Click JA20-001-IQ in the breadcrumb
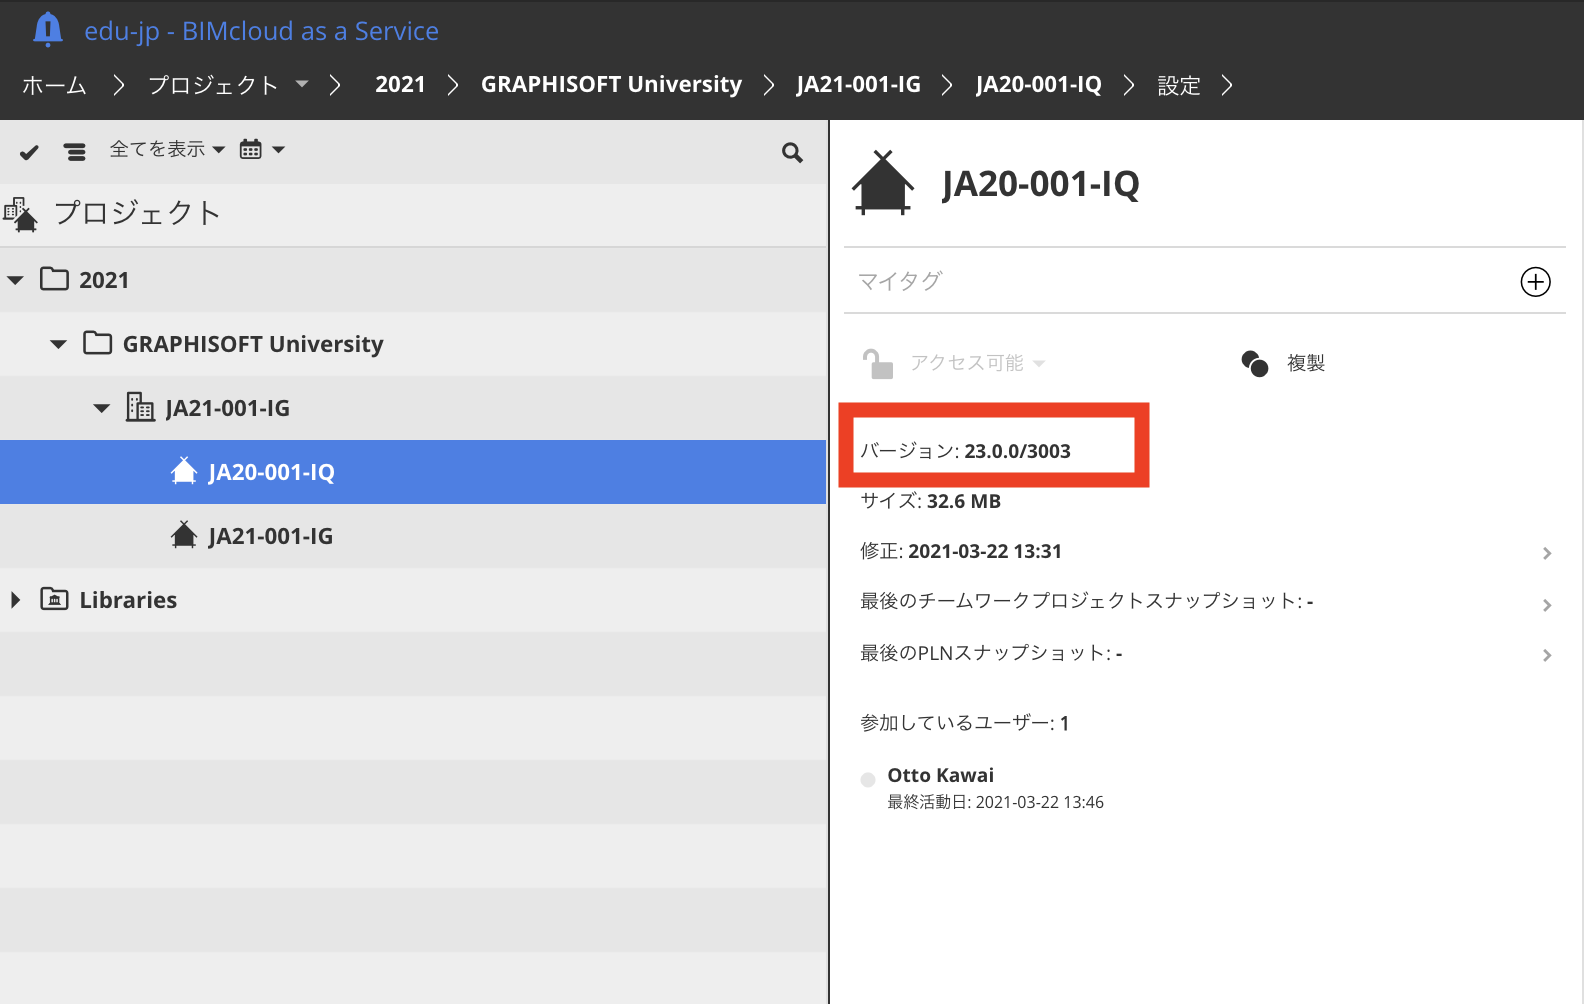Screen dimensions: 1584x1004 (x=1038, y=84)
